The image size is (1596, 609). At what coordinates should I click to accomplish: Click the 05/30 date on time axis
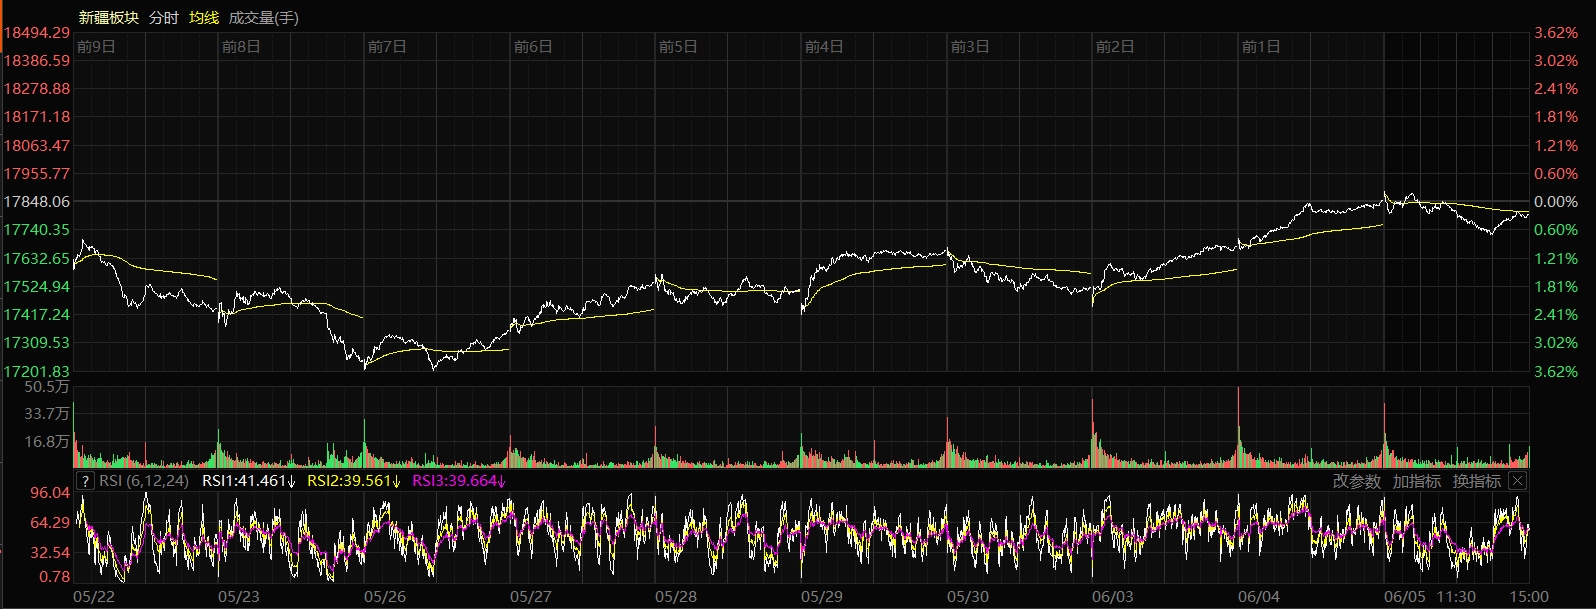click(968, 597)
